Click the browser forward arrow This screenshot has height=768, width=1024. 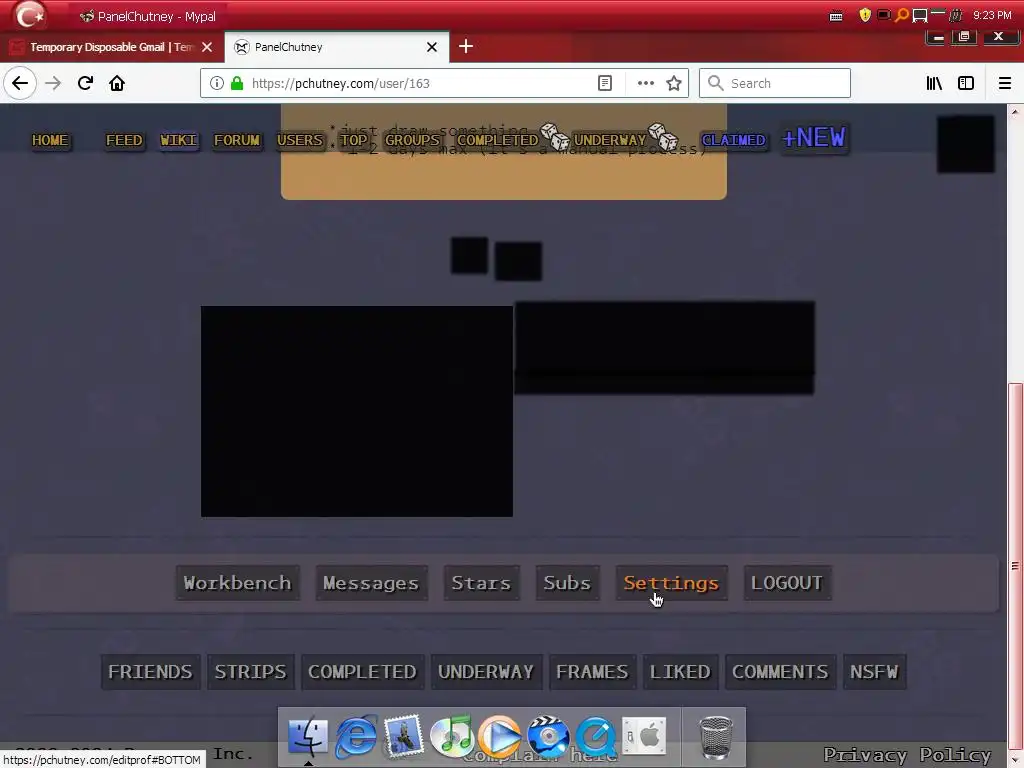(53, 83)
